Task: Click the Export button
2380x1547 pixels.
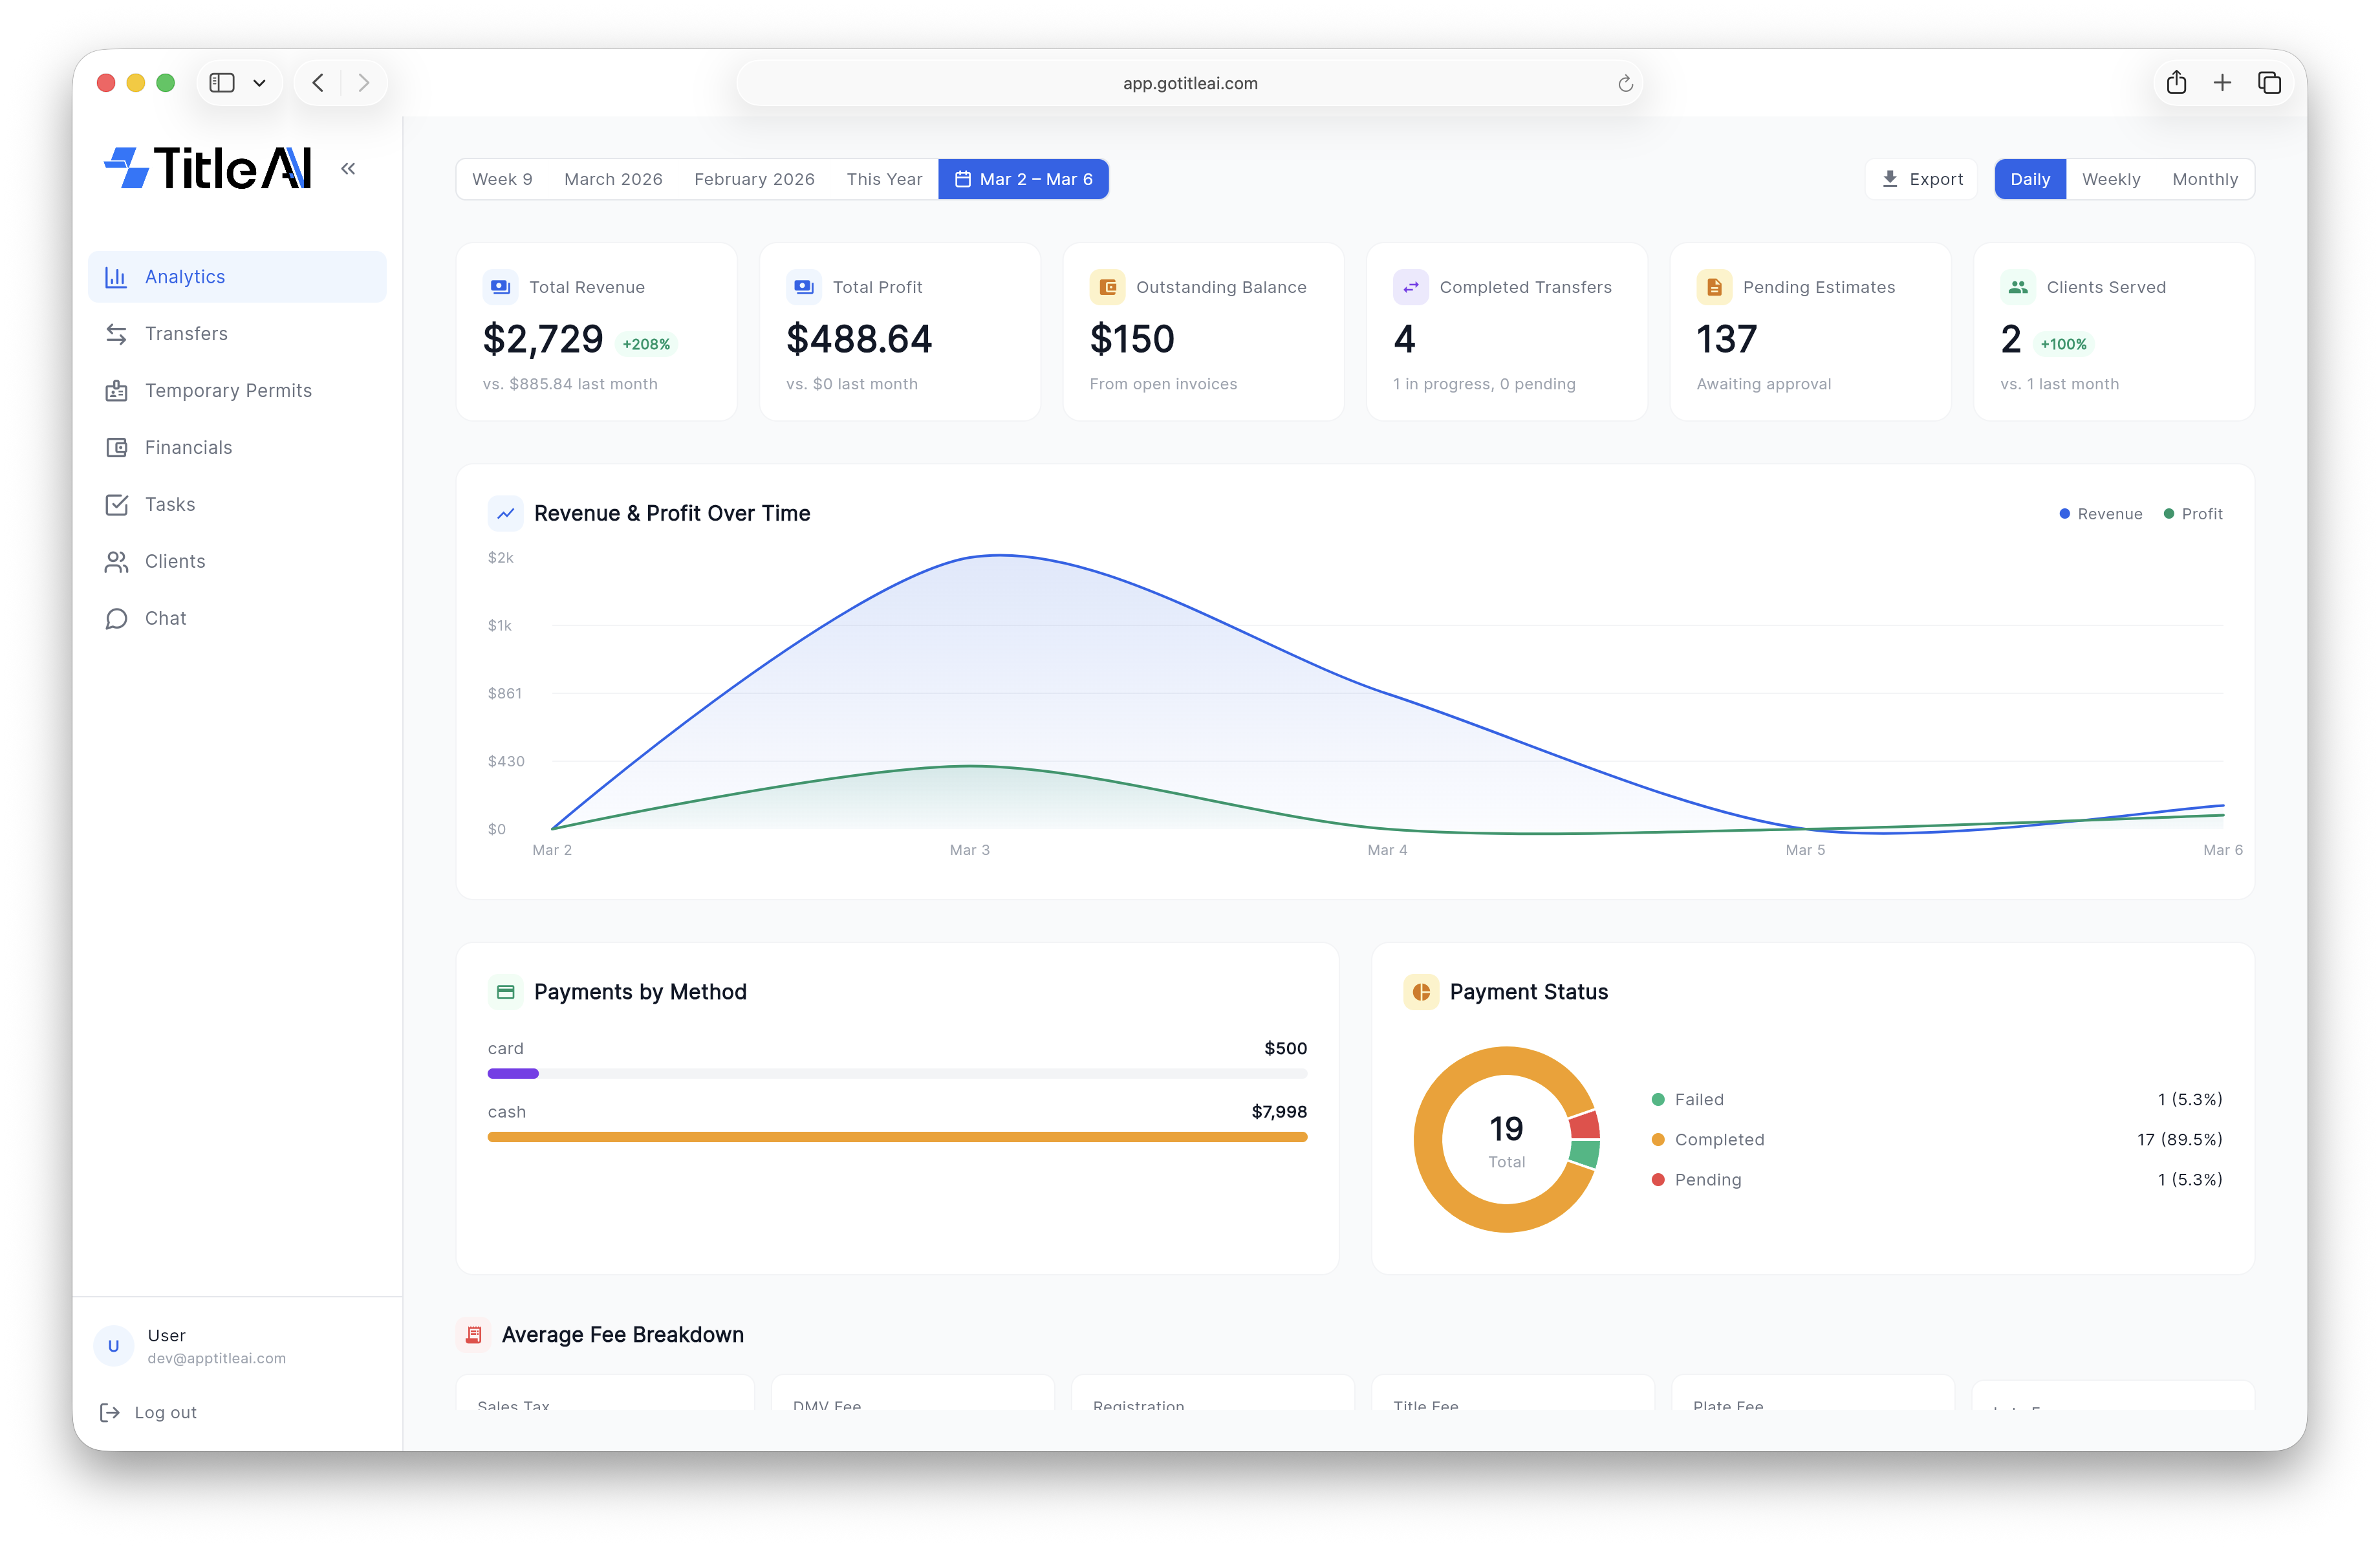Action: (x=1921, y=180)
